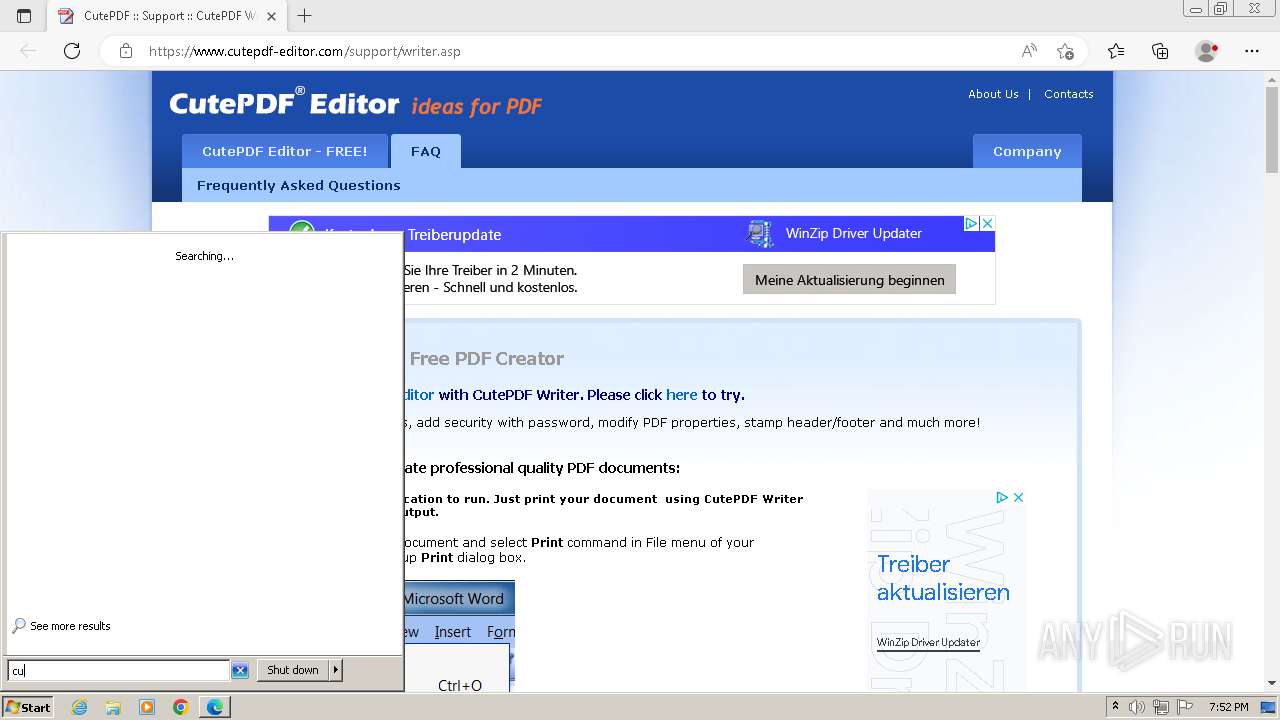
Task: Click the 'here' link to try
Action: (682, 395)
